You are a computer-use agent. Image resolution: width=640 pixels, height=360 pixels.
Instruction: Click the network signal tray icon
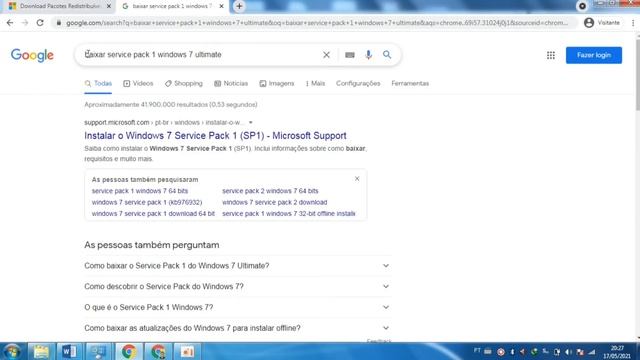(591, 352)
